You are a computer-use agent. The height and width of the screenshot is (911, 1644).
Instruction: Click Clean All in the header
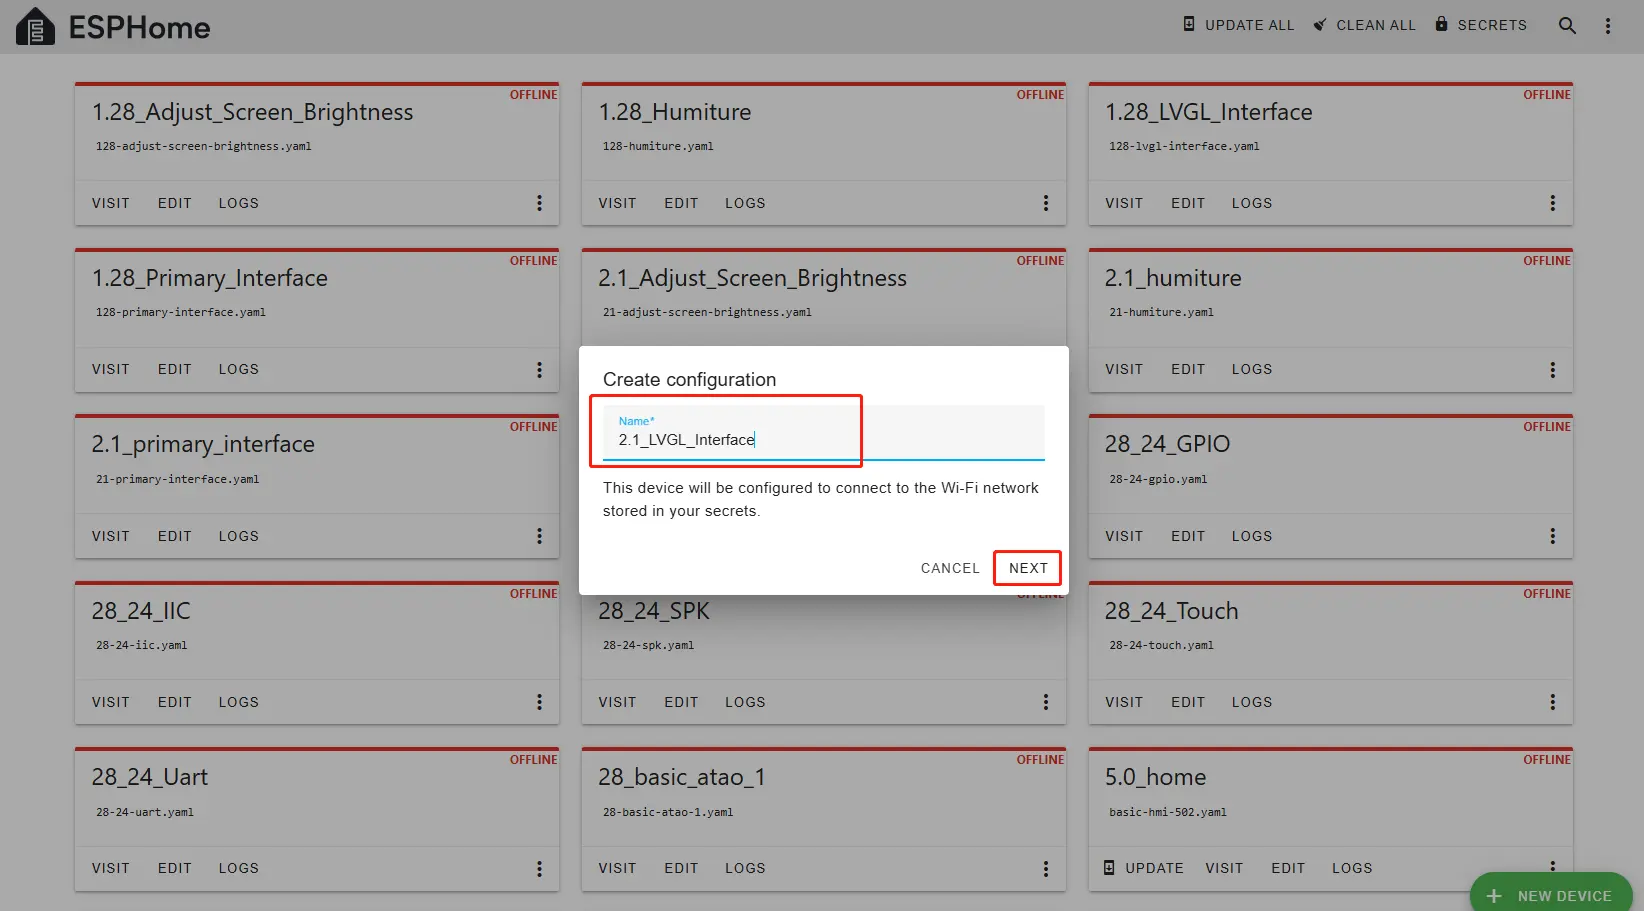pos(1364,25)
